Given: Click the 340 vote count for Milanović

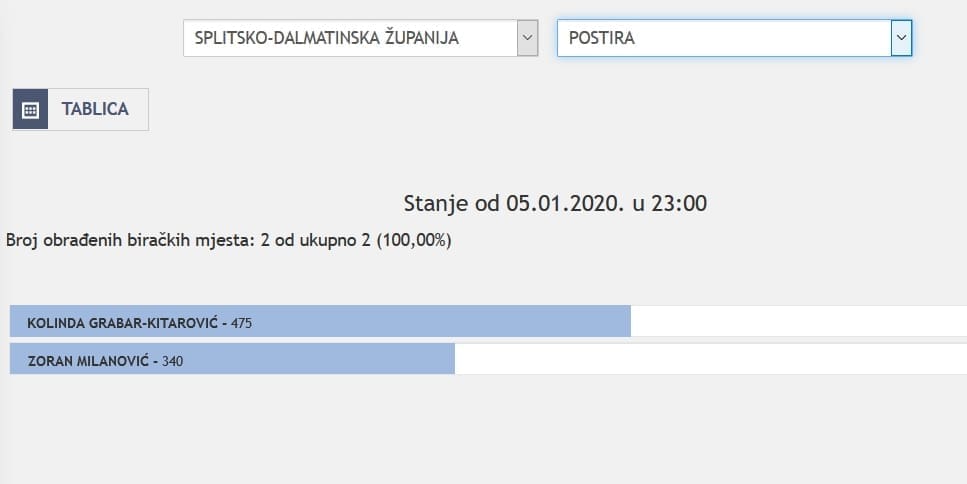Looking at the screenshot, I should (x=172, y=360).
